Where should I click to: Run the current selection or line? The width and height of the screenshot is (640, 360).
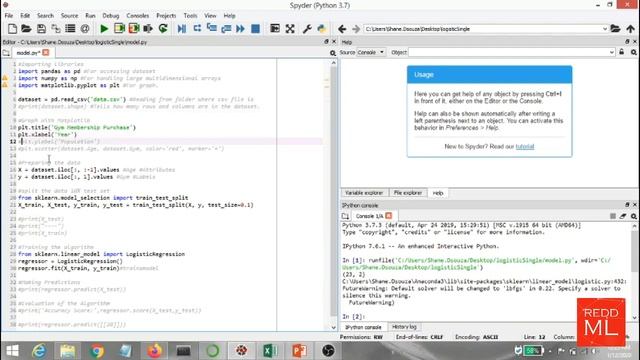pos(148,29)
